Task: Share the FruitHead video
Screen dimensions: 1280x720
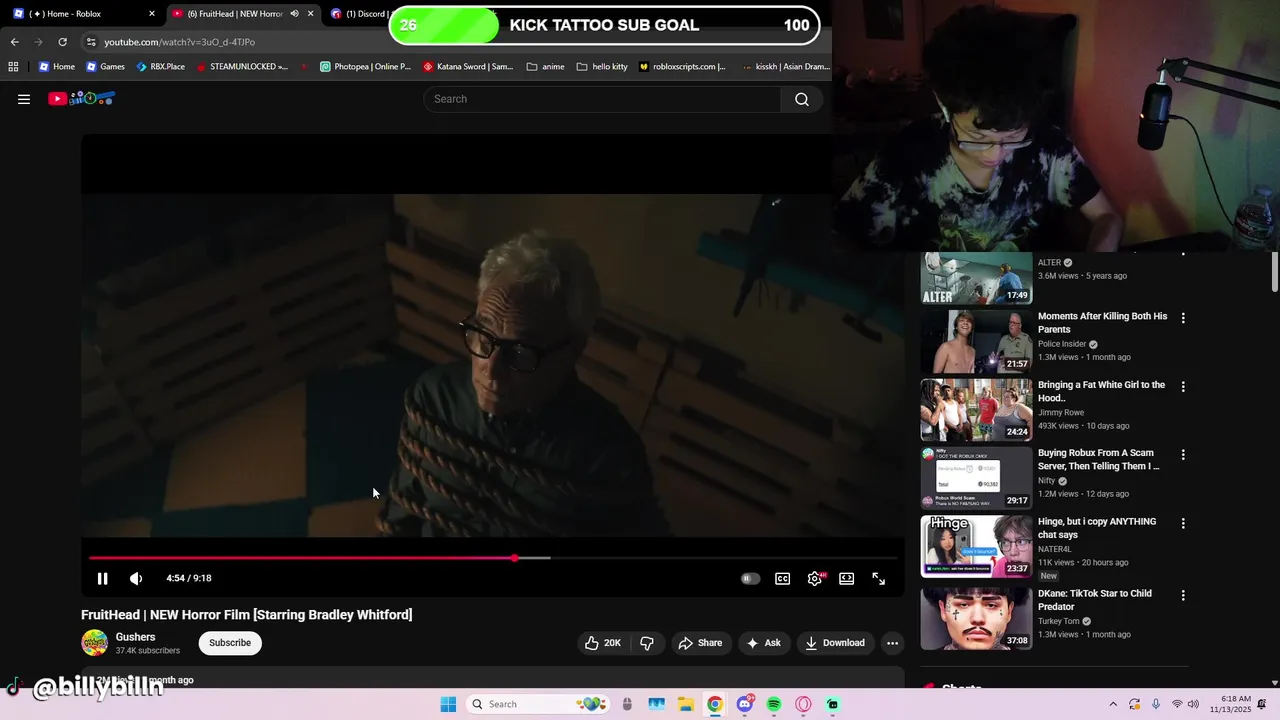Action: (x=700, y=643)
